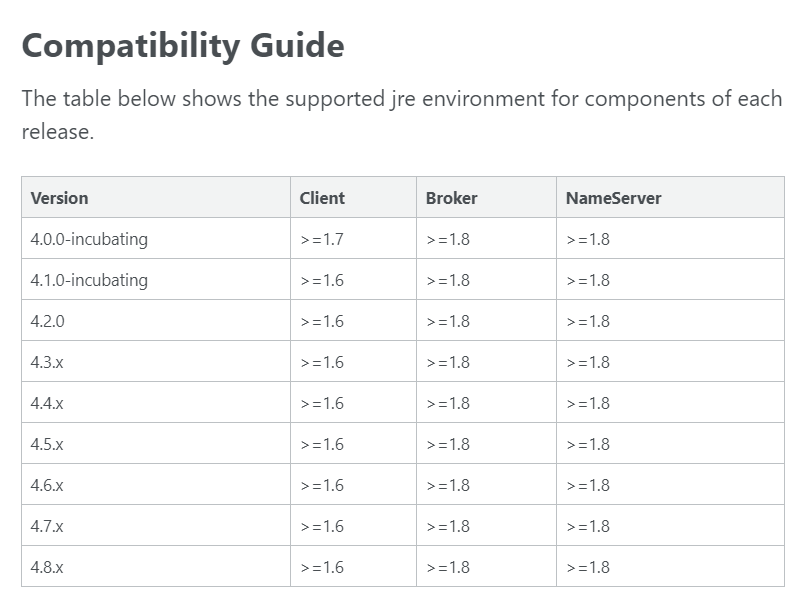Click the 4.3.x version cell
The image size is (812, 608).
click(47, 362)
